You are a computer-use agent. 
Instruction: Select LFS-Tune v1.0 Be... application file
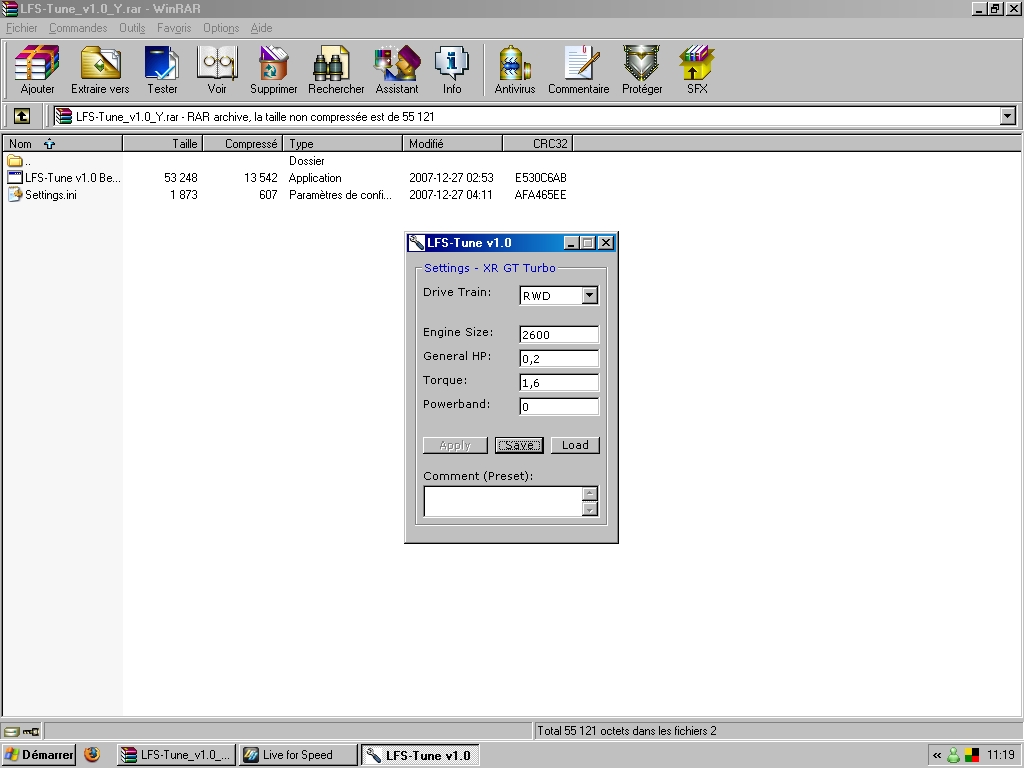(x=64, y=178)
